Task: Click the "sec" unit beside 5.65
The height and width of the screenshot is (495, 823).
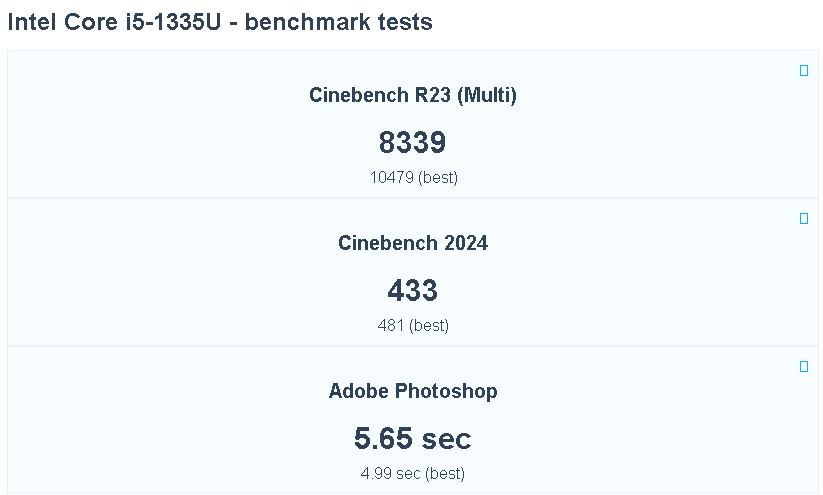Action: pyautogui.click(x=445, y=439)
